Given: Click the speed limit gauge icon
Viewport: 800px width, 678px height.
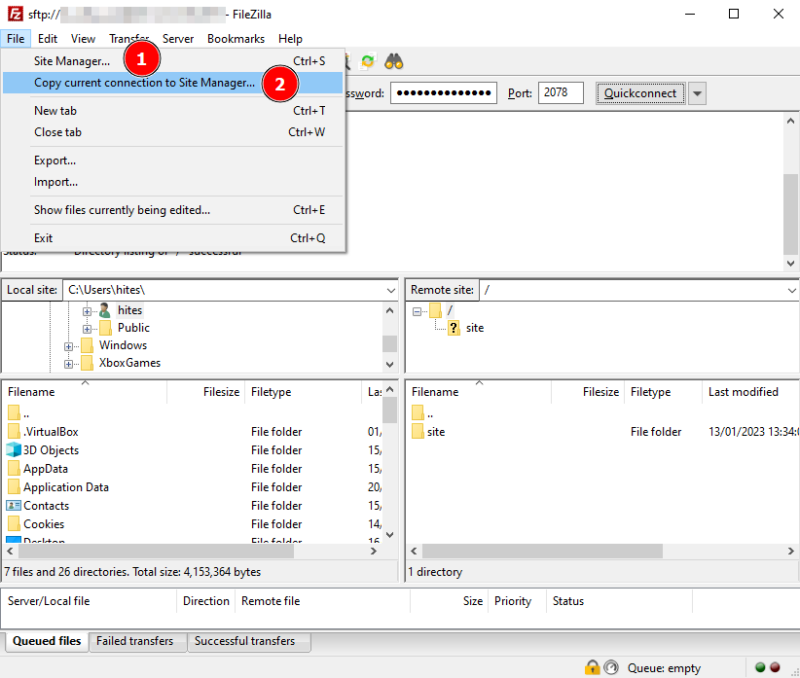Looking at the screenshot, I should point(611,667).
